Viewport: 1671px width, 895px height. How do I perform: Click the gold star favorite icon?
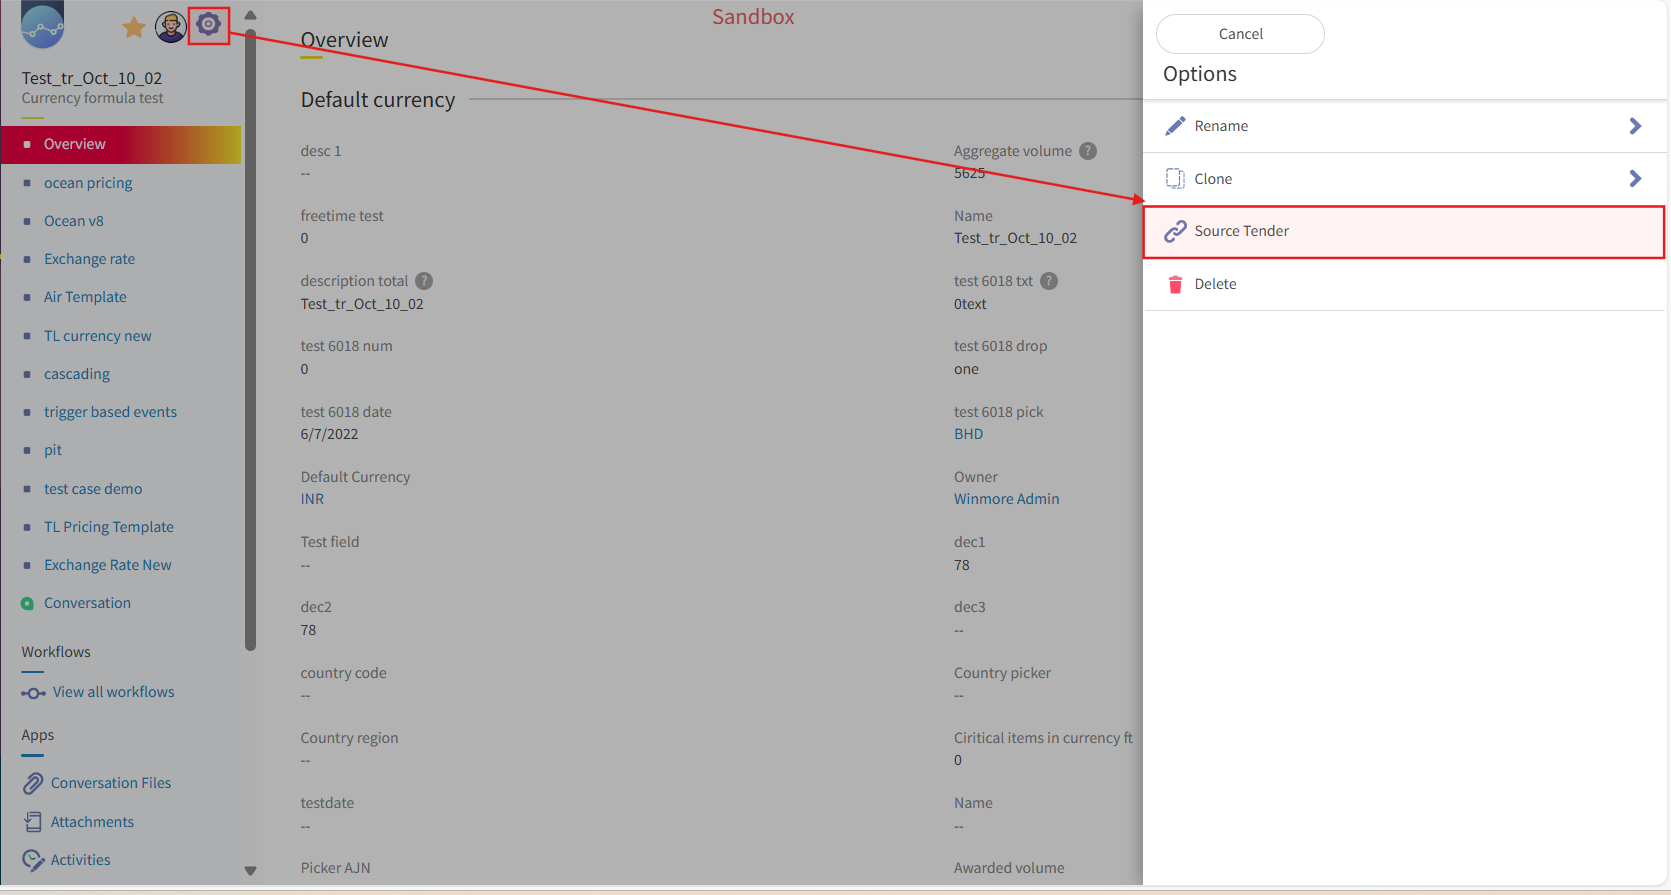pos(133,27)
